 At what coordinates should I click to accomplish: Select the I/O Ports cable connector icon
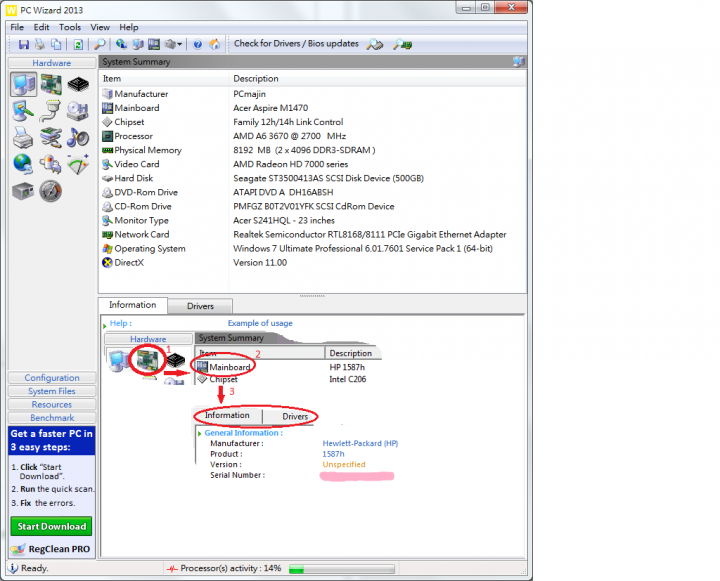[x=51, y=111]
